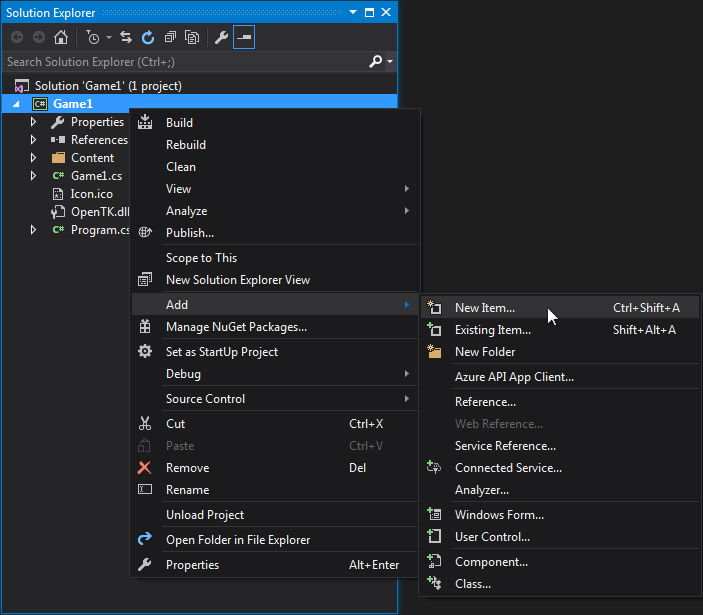
Task: Select the Icon.ico file in tree
Action: coord(91,194)
